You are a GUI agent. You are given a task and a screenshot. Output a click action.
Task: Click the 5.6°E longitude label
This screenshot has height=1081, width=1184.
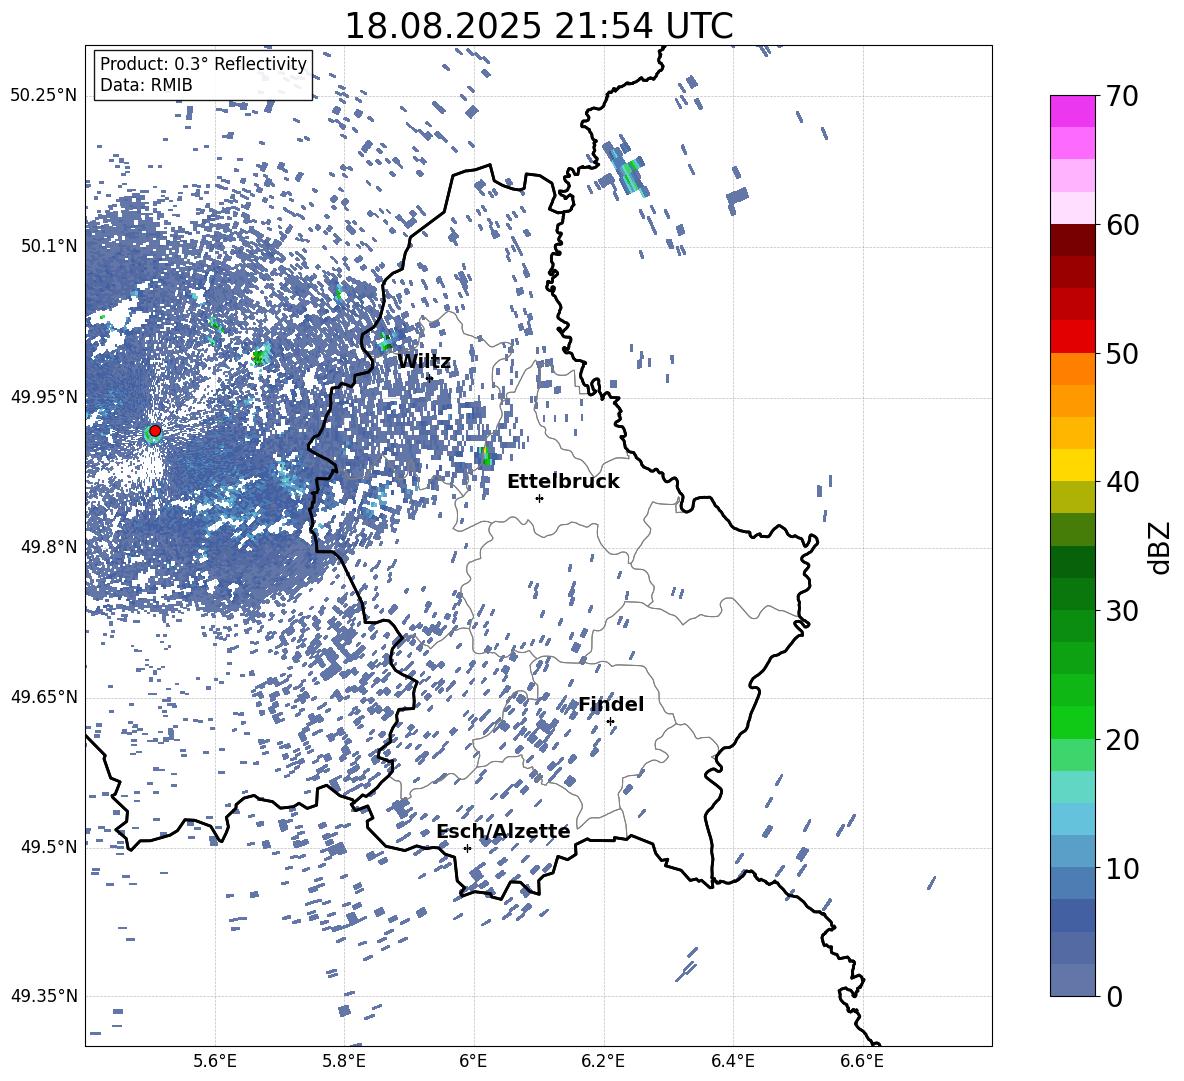coord(215,1061)
